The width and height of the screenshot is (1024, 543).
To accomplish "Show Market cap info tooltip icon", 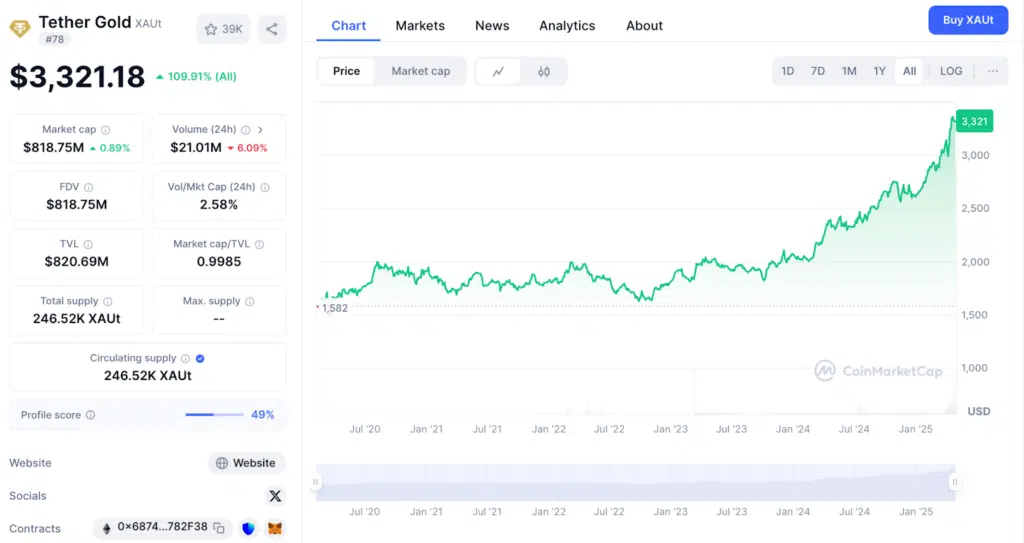I will point(105,130).
